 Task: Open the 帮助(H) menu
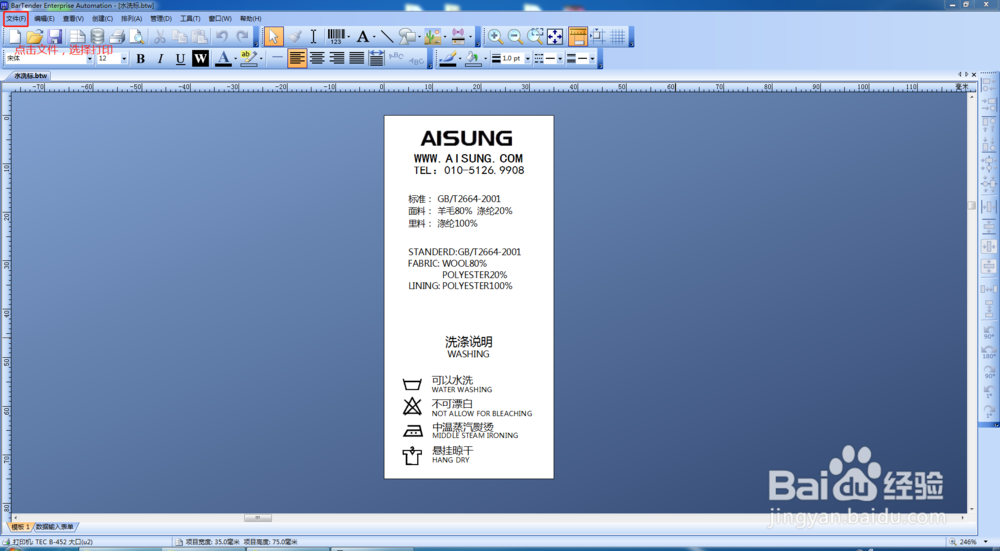click(x=250, y=18)
